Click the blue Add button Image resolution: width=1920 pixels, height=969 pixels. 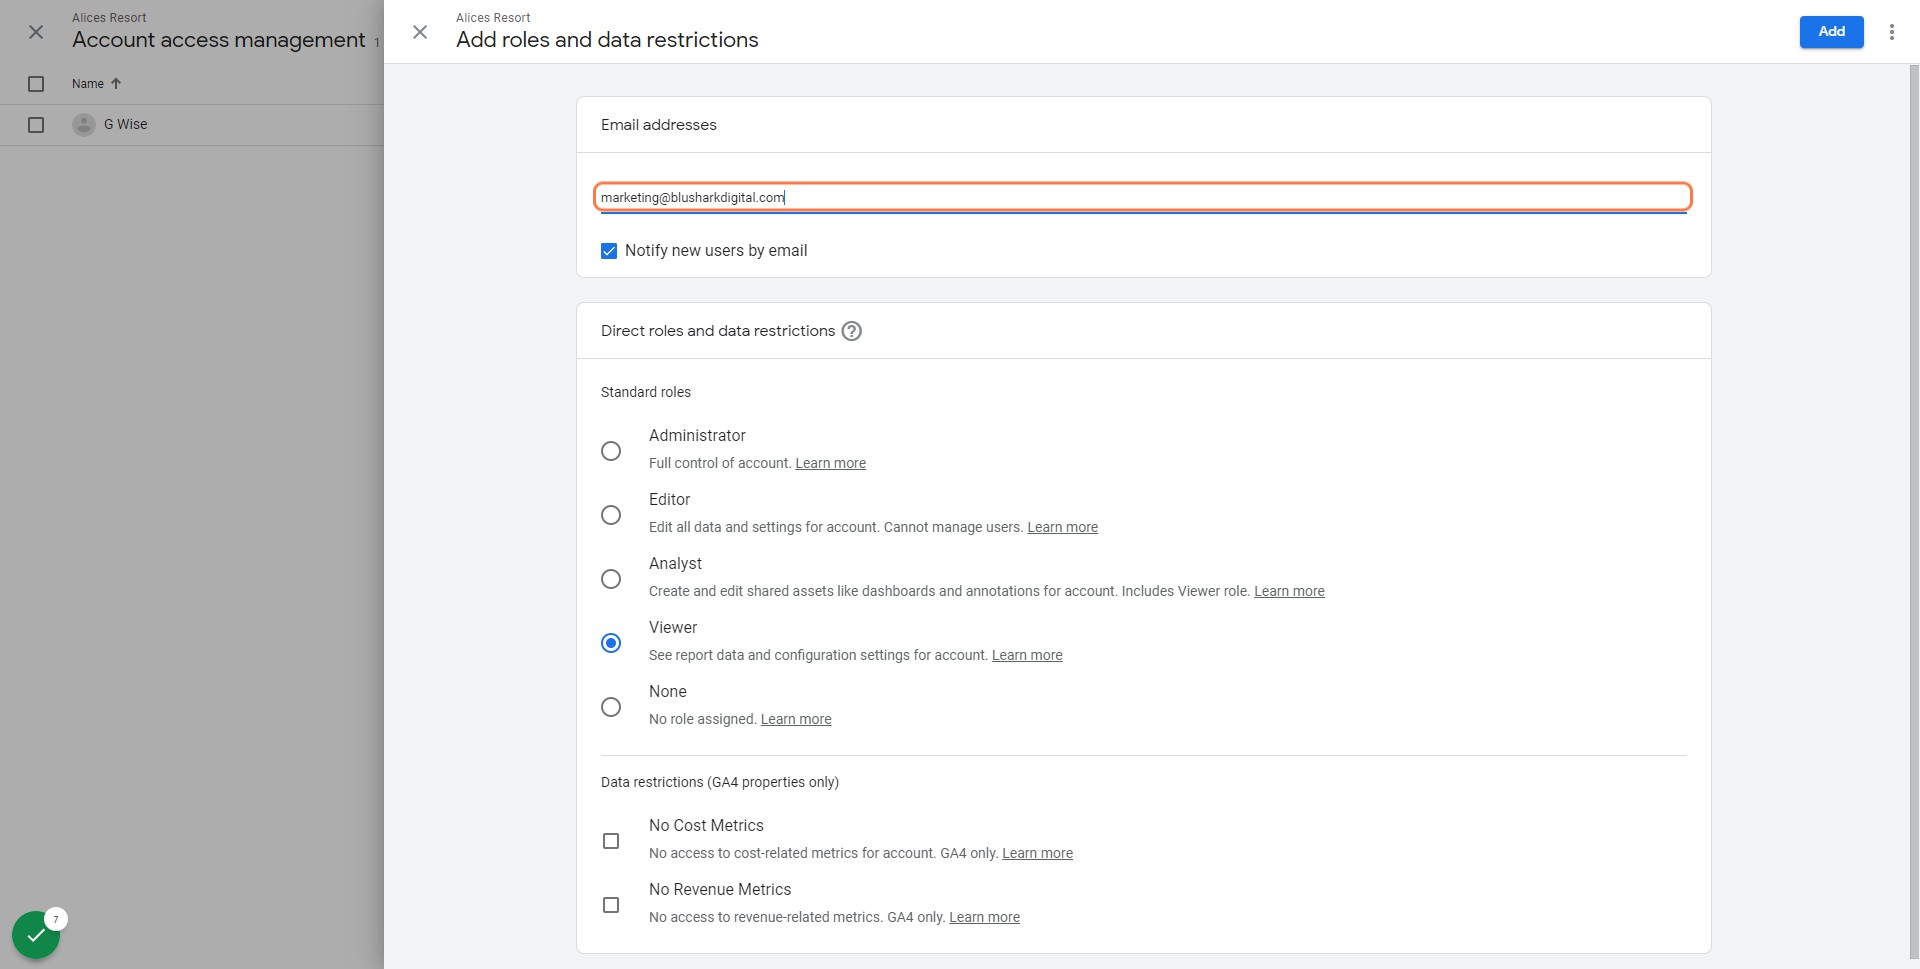coord(1831,32)
